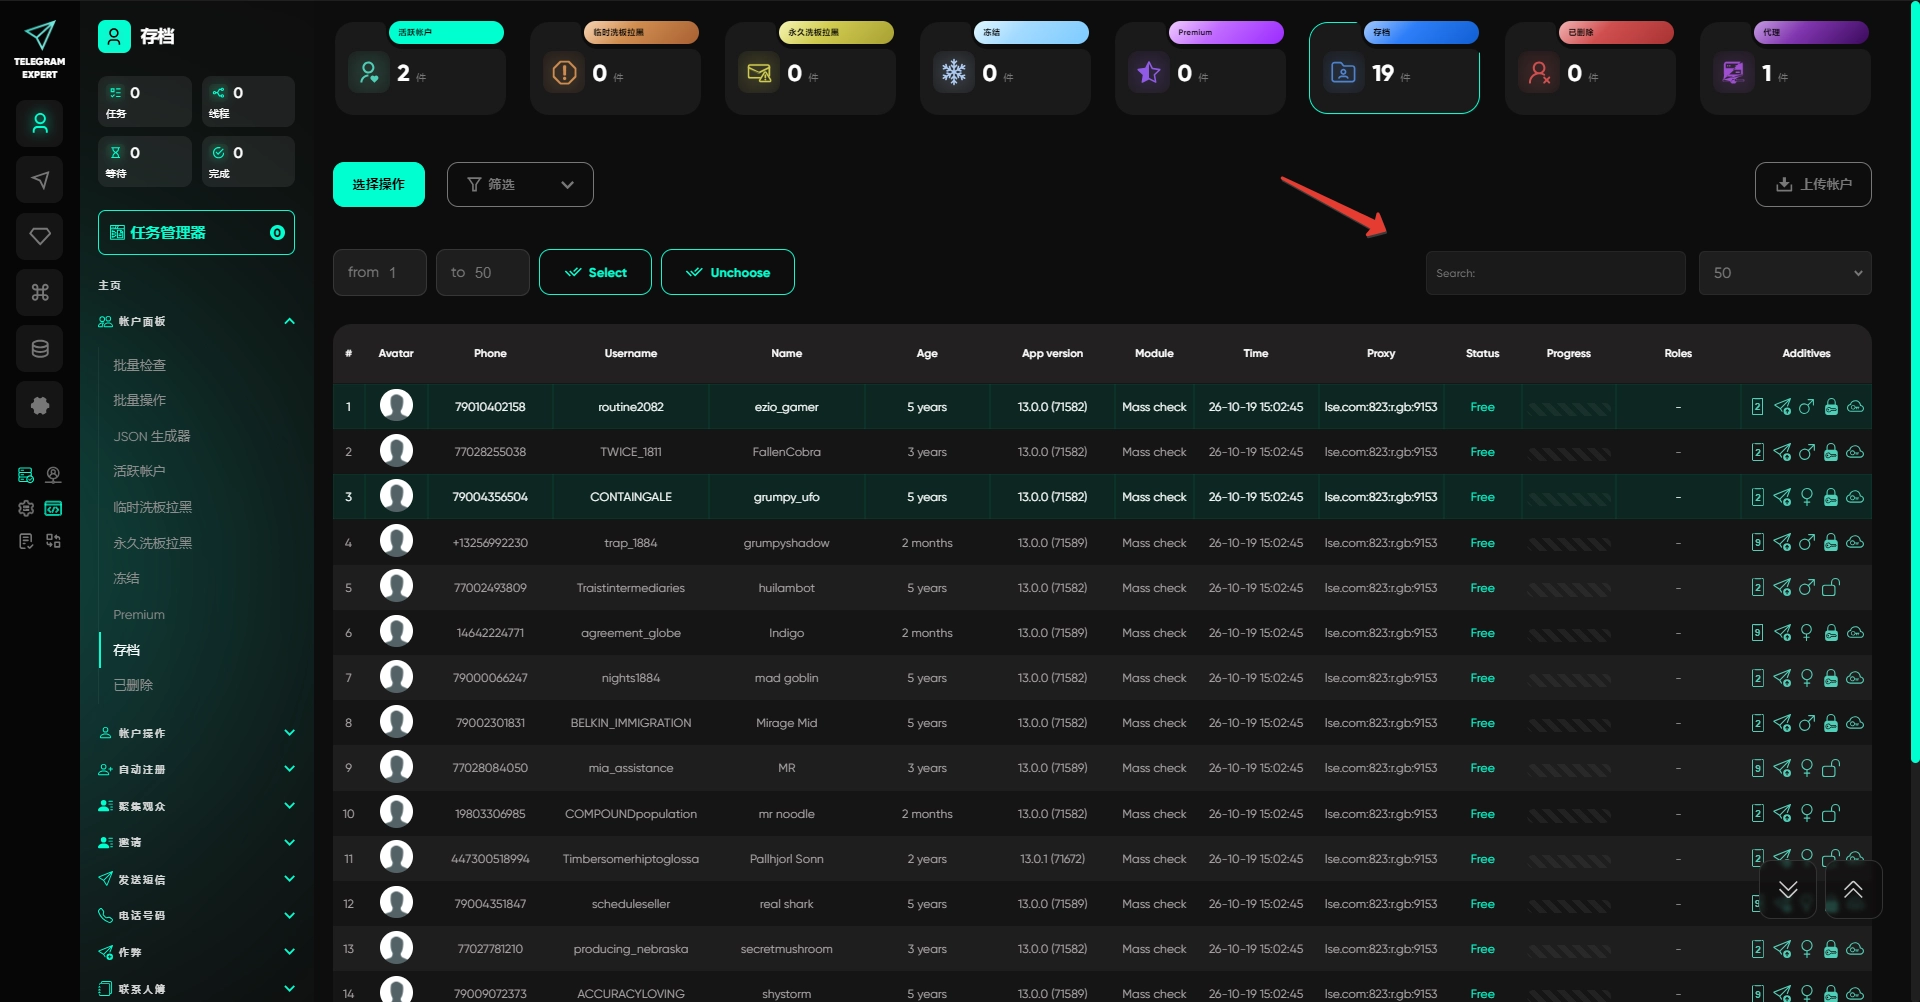Viewport: 1920px width, 1002px height.
Task: Switch to the 活跃帐户 card showing 2
Action: pyautogui.click(x=420, y=68)
